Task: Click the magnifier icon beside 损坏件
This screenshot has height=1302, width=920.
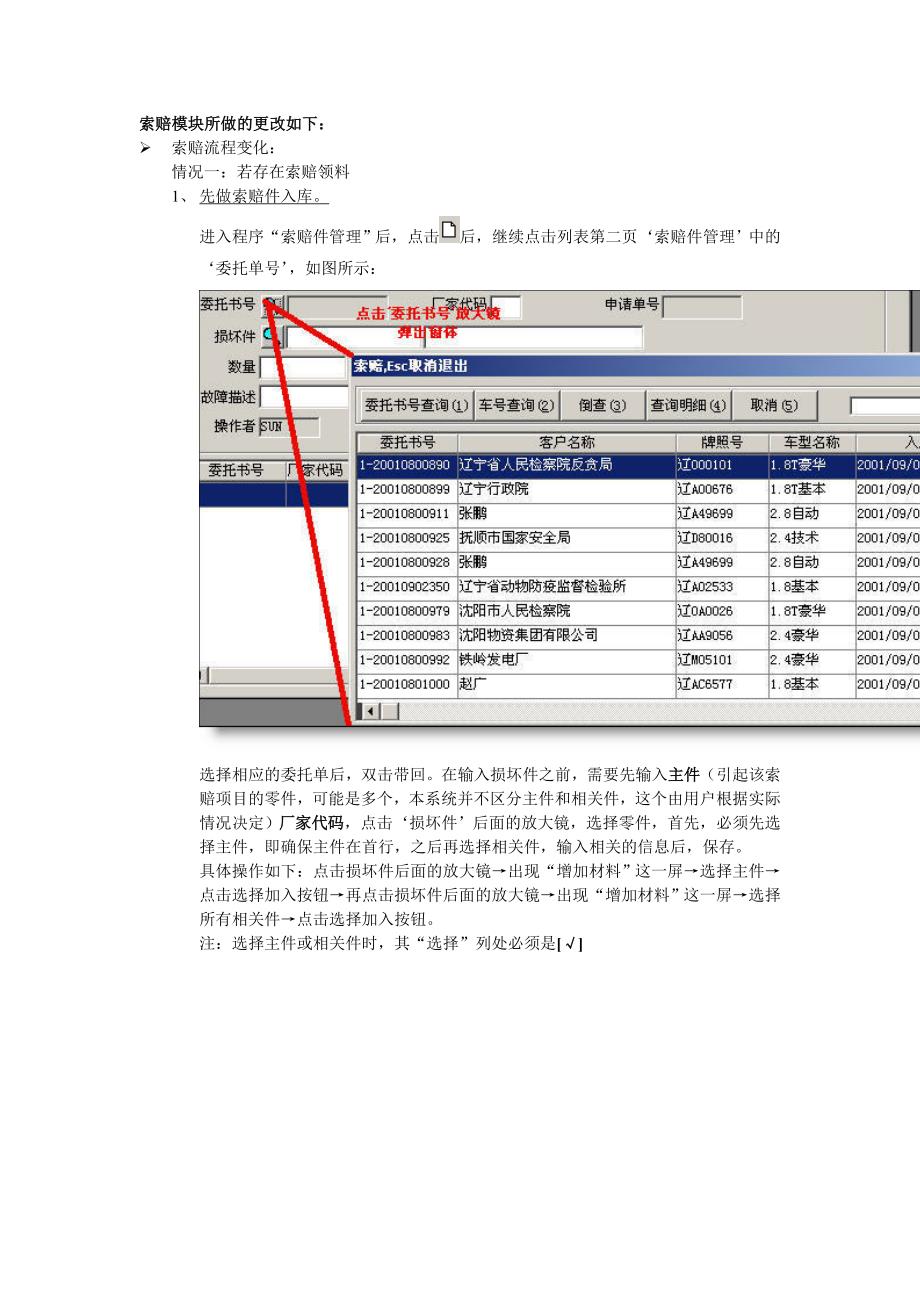Action: click(x=271, y=336)
